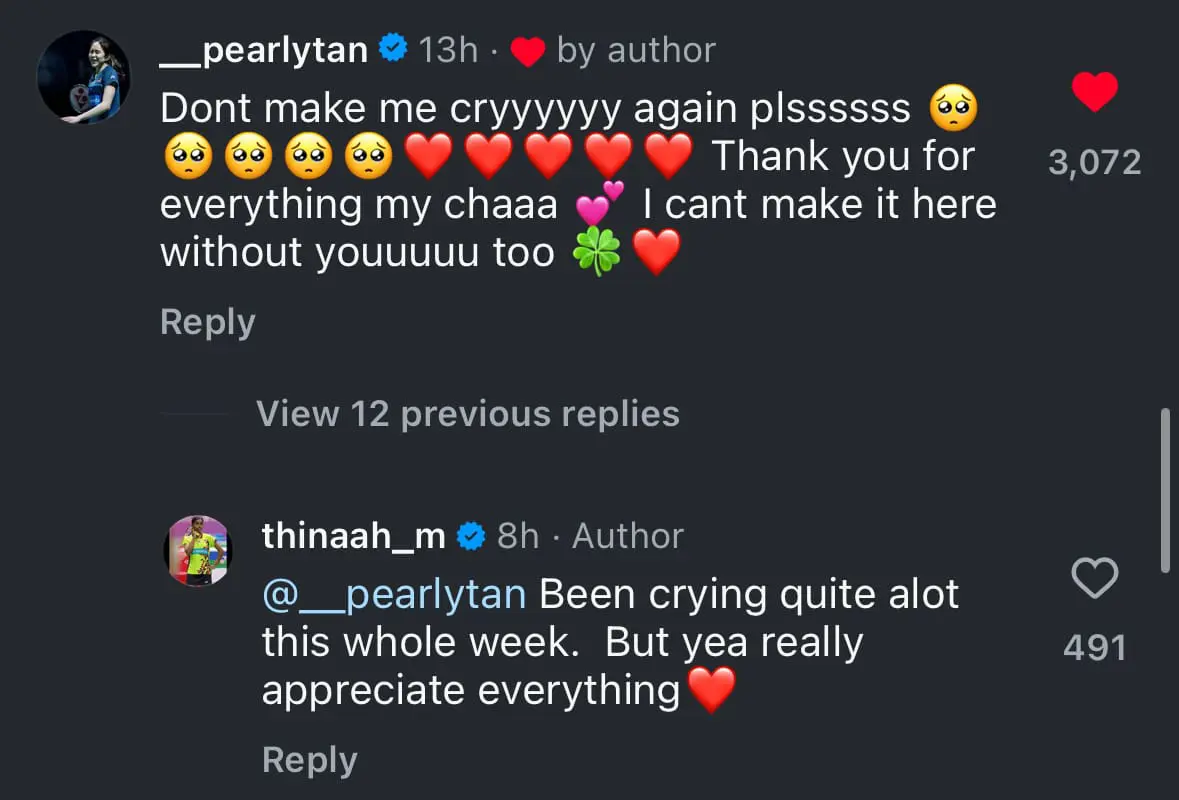Screen dimensions: 1179x800
Task: Click the __pearlytan username
Action: pos(264,49)
